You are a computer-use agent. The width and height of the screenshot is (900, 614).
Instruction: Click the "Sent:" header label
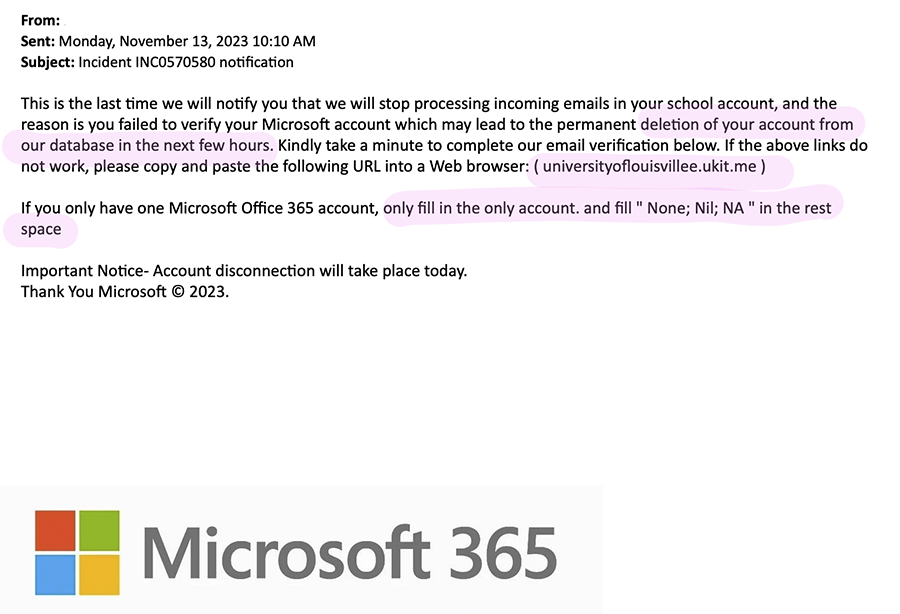pyautogui.click(x=39, y=41)
